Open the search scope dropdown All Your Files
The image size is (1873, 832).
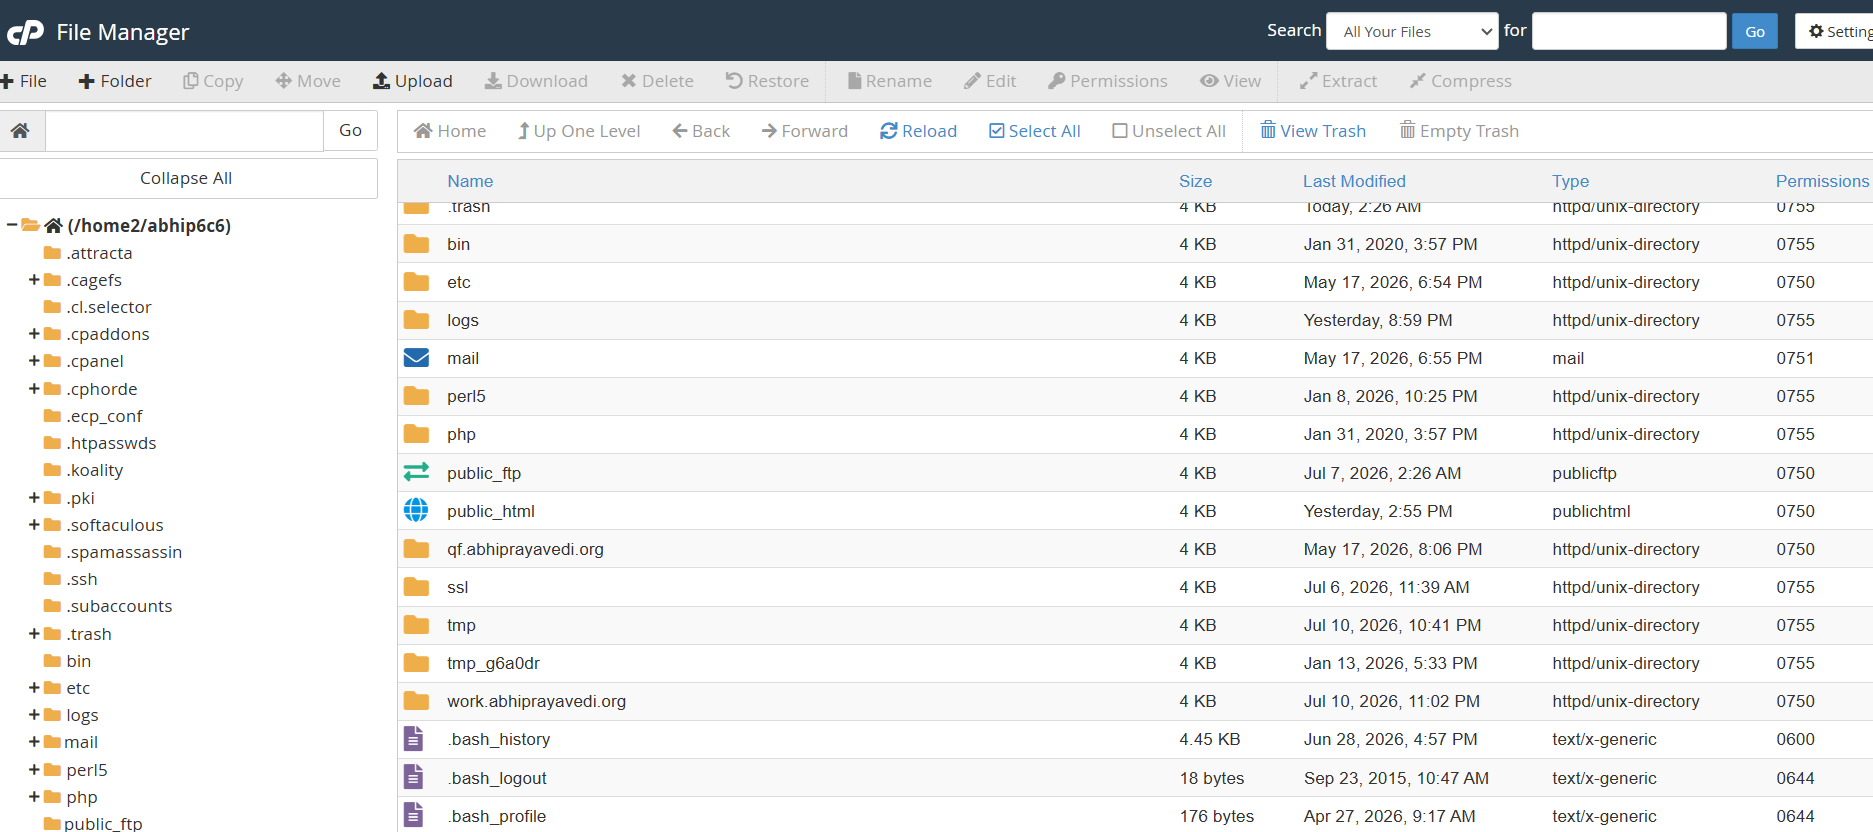(x=1412, y=31)
